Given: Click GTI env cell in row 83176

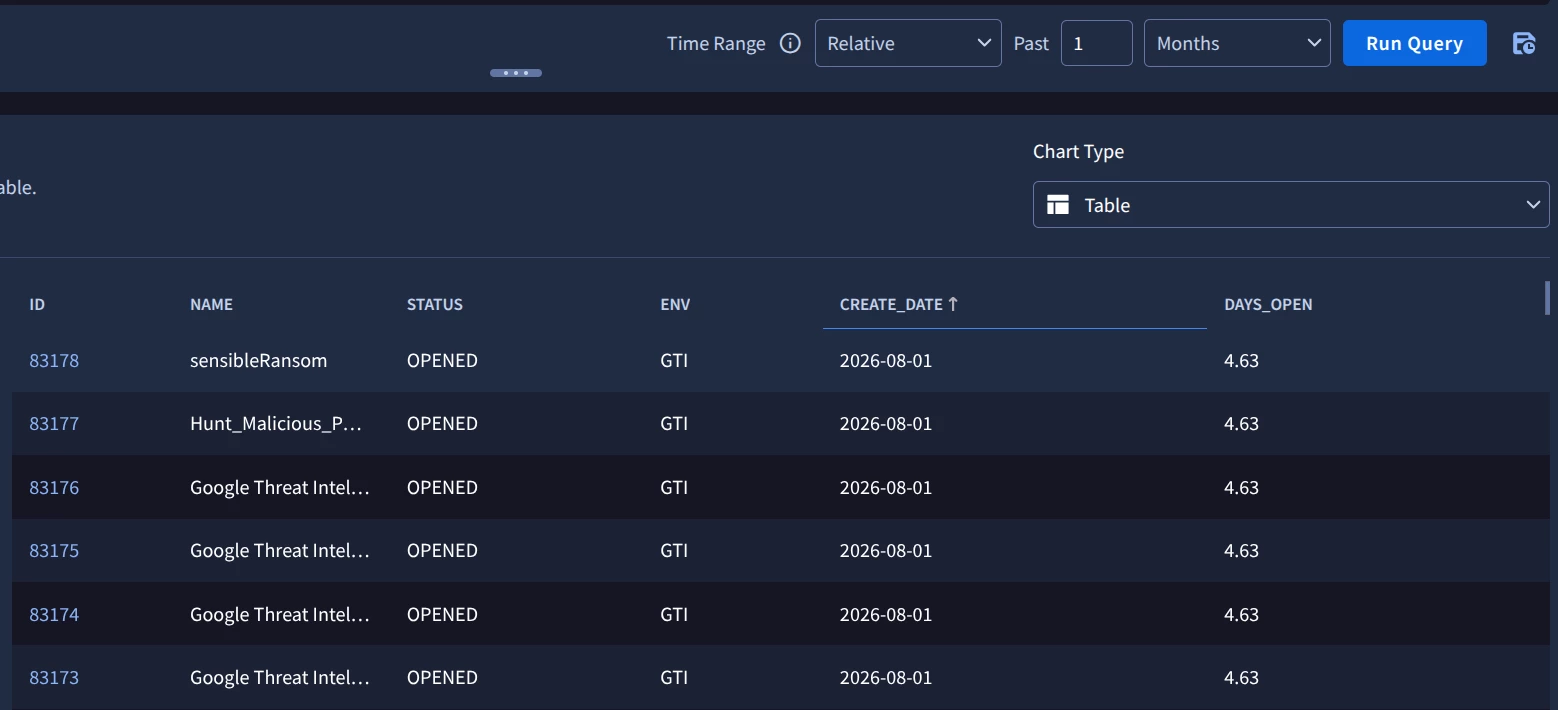Looking at the screenshot, I should coord(674,487).
